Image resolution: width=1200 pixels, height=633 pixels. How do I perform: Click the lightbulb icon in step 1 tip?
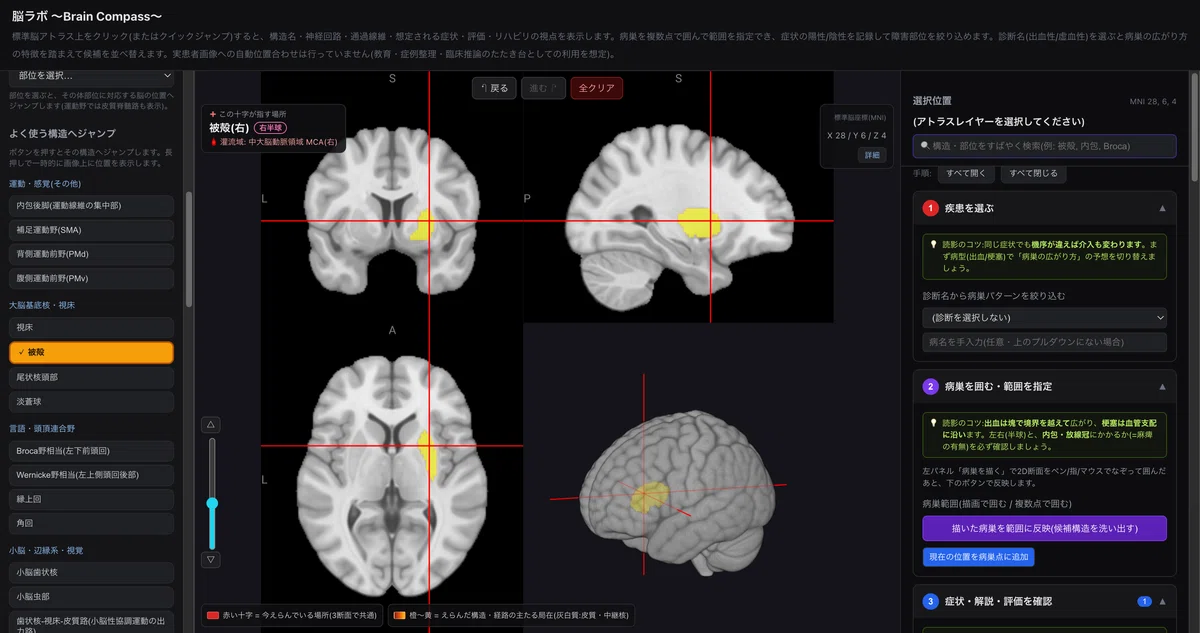click(x=936, y=243)
